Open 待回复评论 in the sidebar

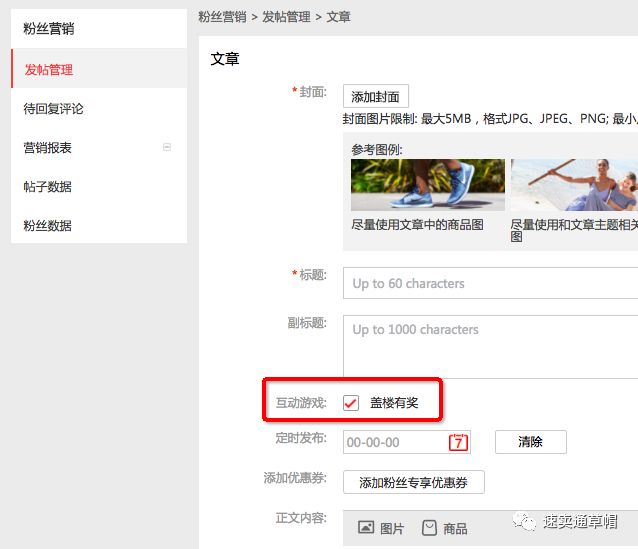[x=54, y=109]
